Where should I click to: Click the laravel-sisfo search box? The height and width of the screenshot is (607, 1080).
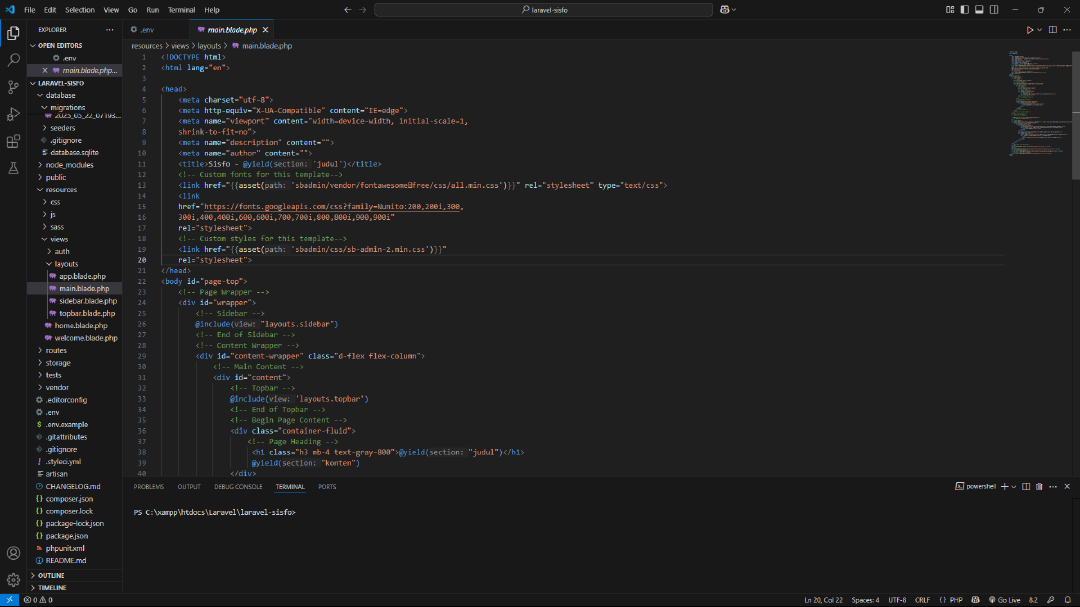(x=545, y=9)
